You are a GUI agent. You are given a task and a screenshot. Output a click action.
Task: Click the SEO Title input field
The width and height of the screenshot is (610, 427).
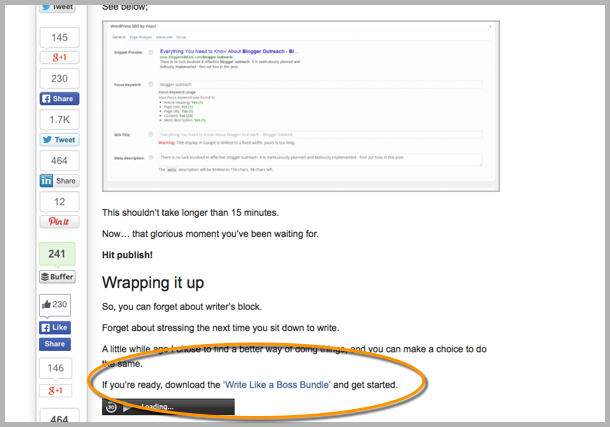(x=320, y=135)
